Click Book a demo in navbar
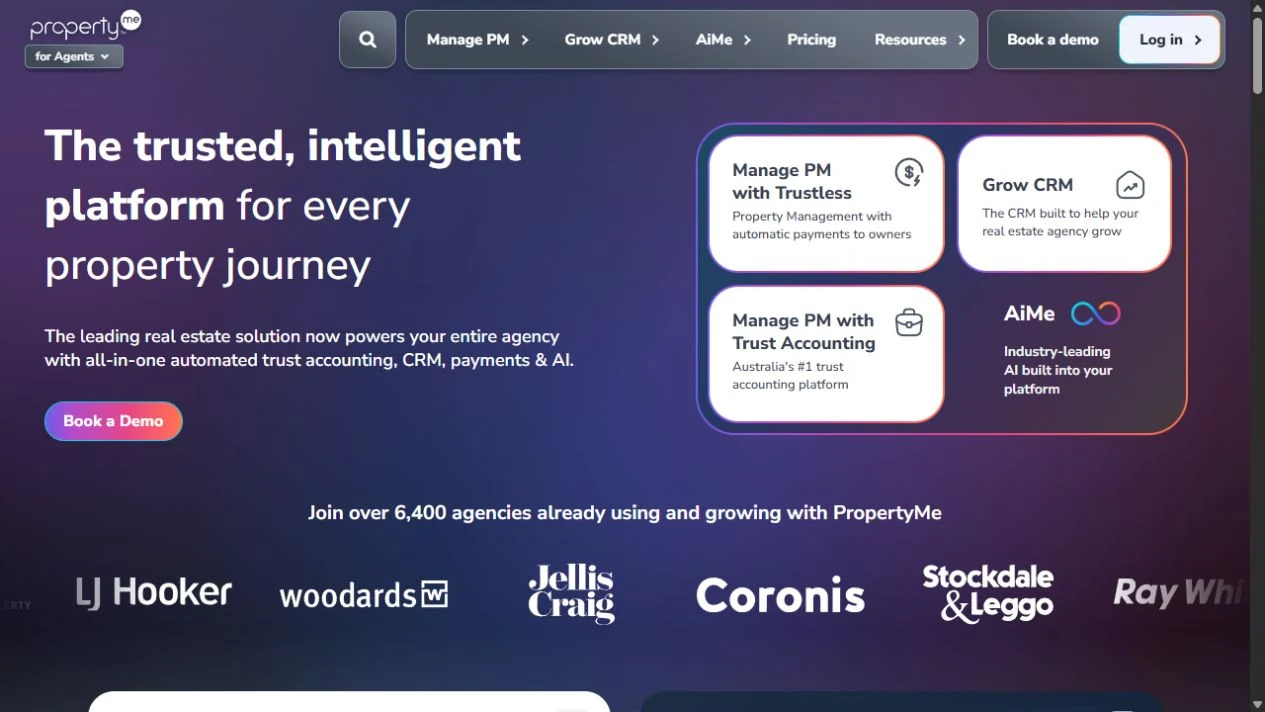Screen dimensions: 1265x712 click(x=1053, y=40)
